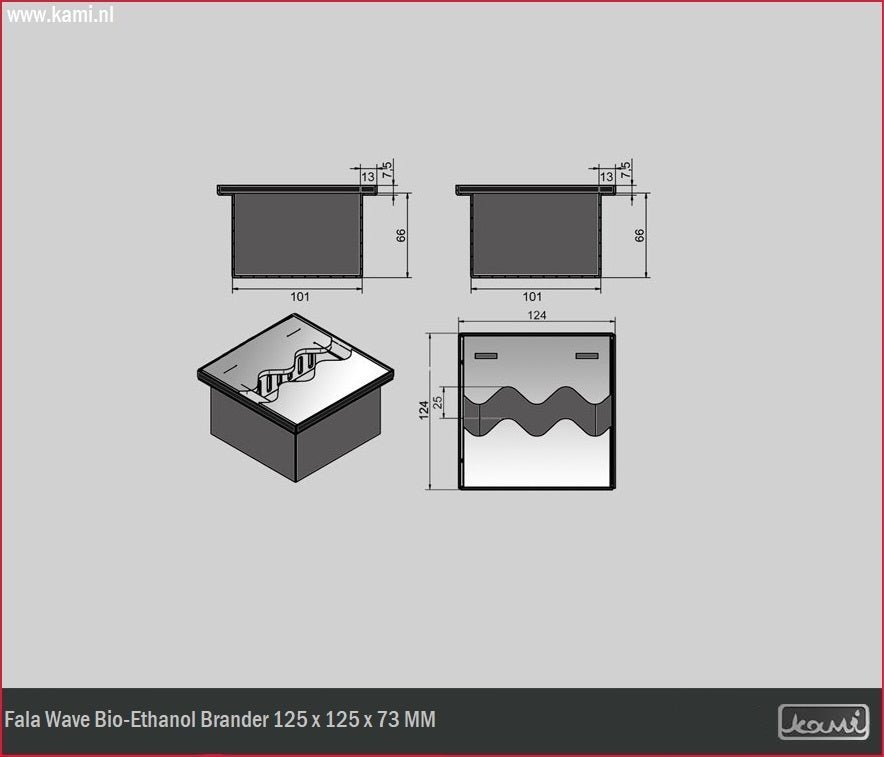884x757 pixels.
Task: Select the right side-view burner body
Action: (x=535, y=235)
